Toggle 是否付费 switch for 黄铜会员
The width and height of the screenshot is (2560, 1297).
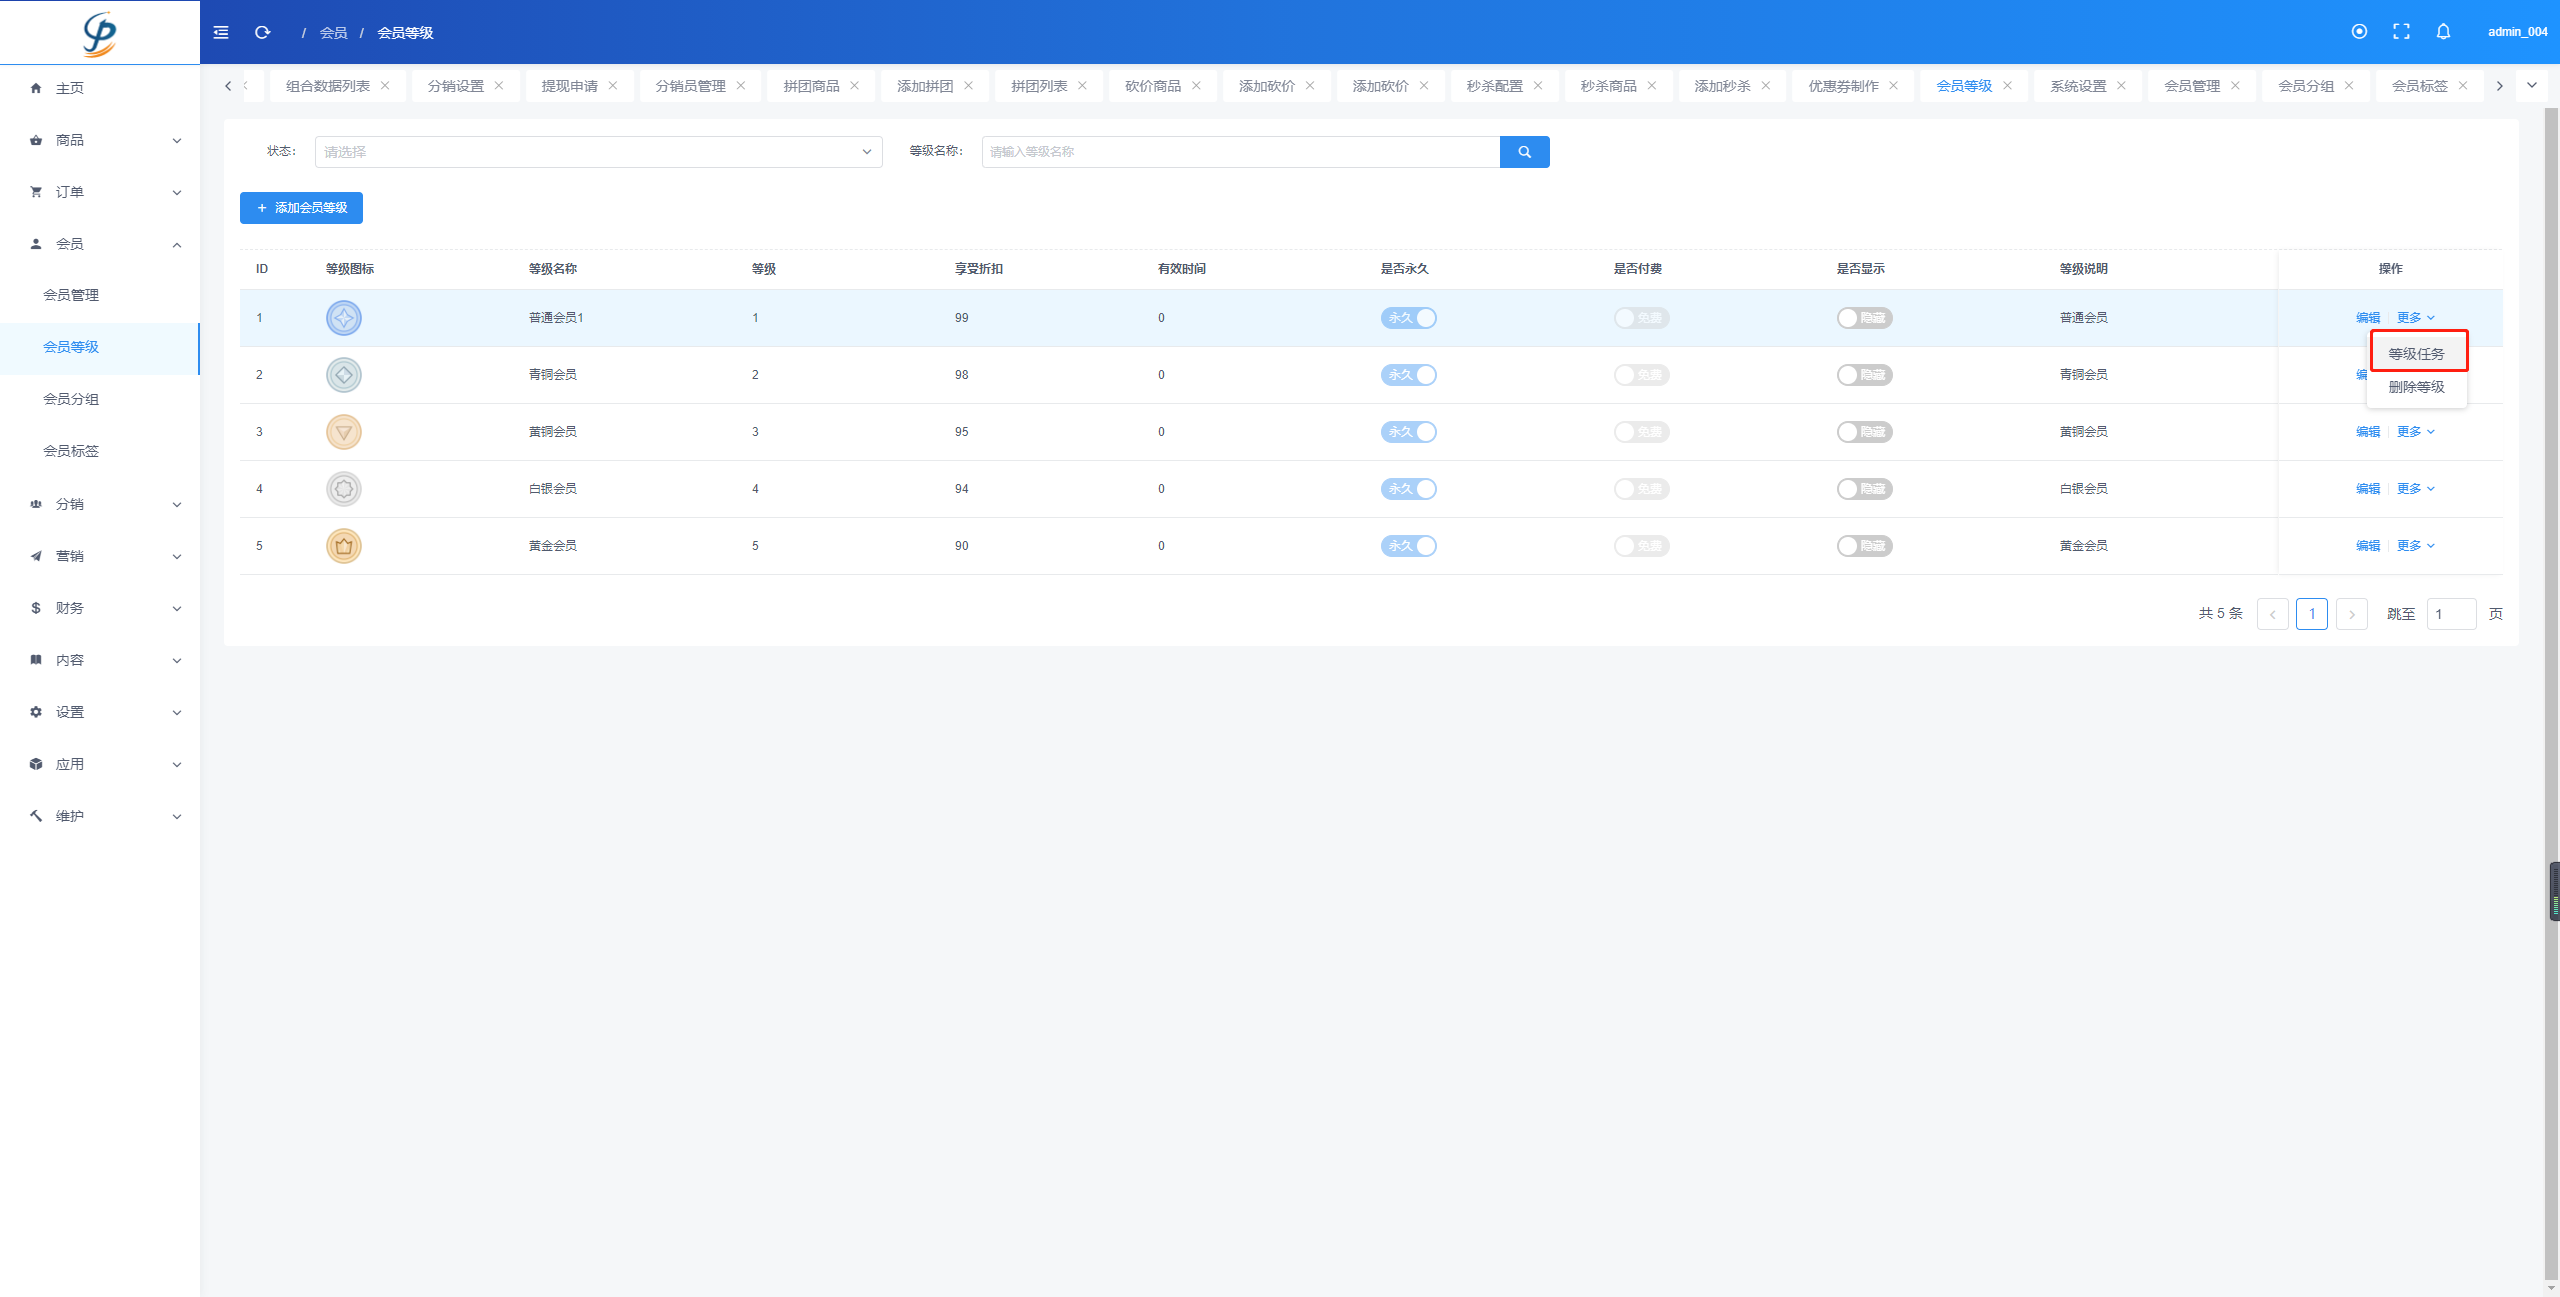[1641, 432]
